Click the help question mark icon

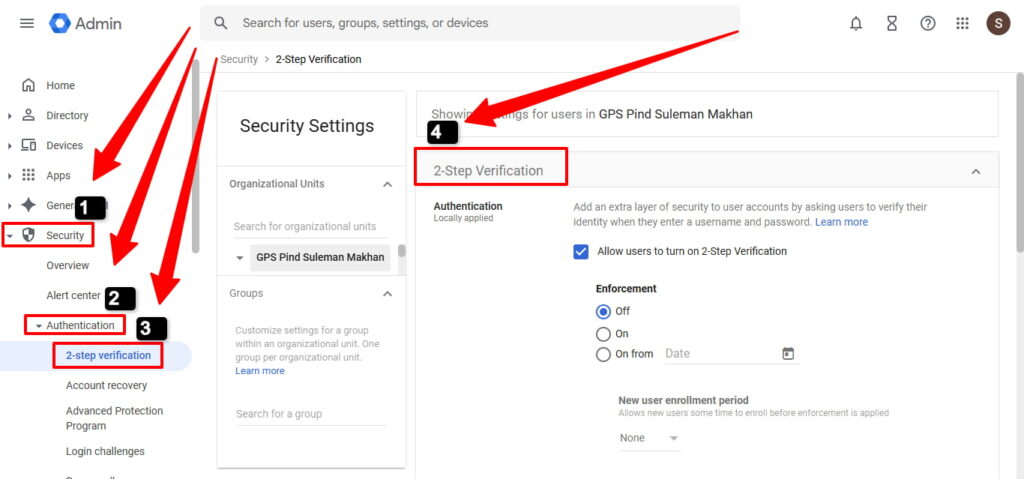click(928, 23)
